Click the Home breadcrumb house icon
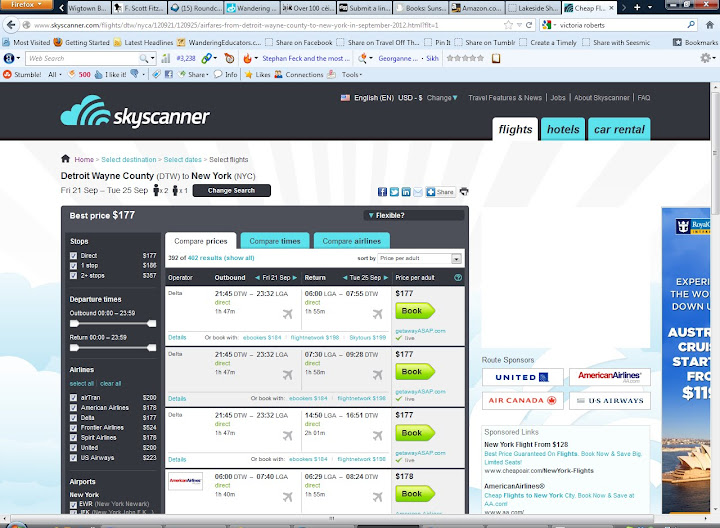 [65, 159]
